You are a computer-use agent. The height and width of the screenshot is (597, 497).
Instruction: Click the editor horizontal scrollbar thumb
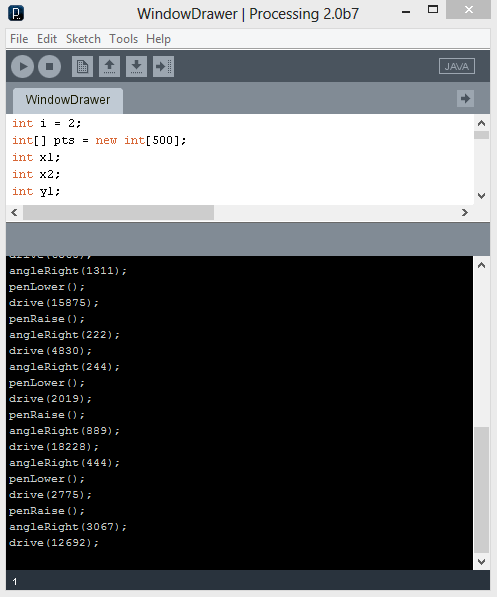pyautogui.click(x=118, y=212)
